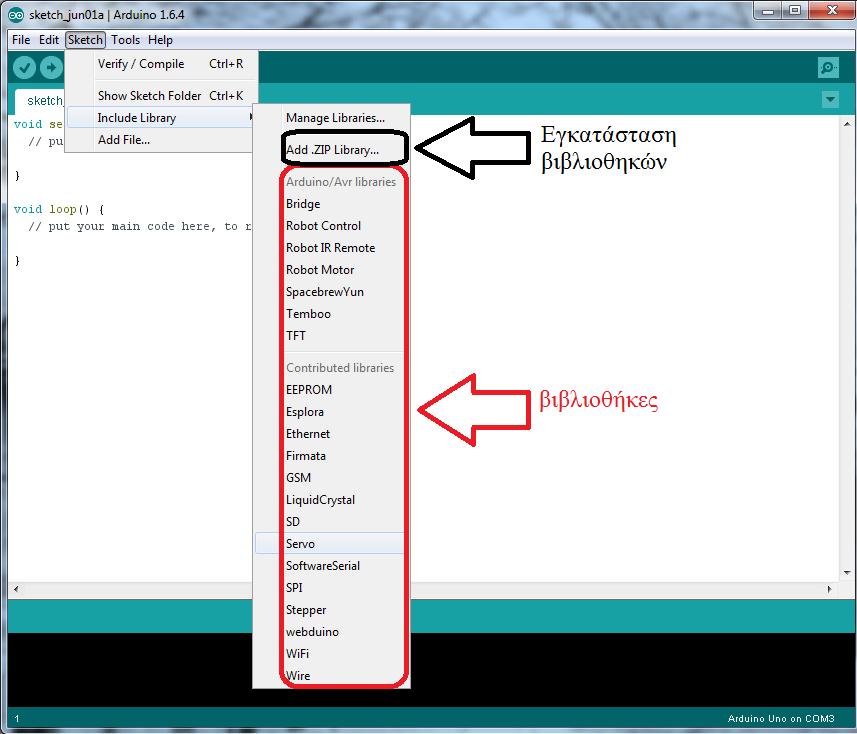857x734 pixels.
Task: Include the Stepper library
Action: [x=331, y=609]
